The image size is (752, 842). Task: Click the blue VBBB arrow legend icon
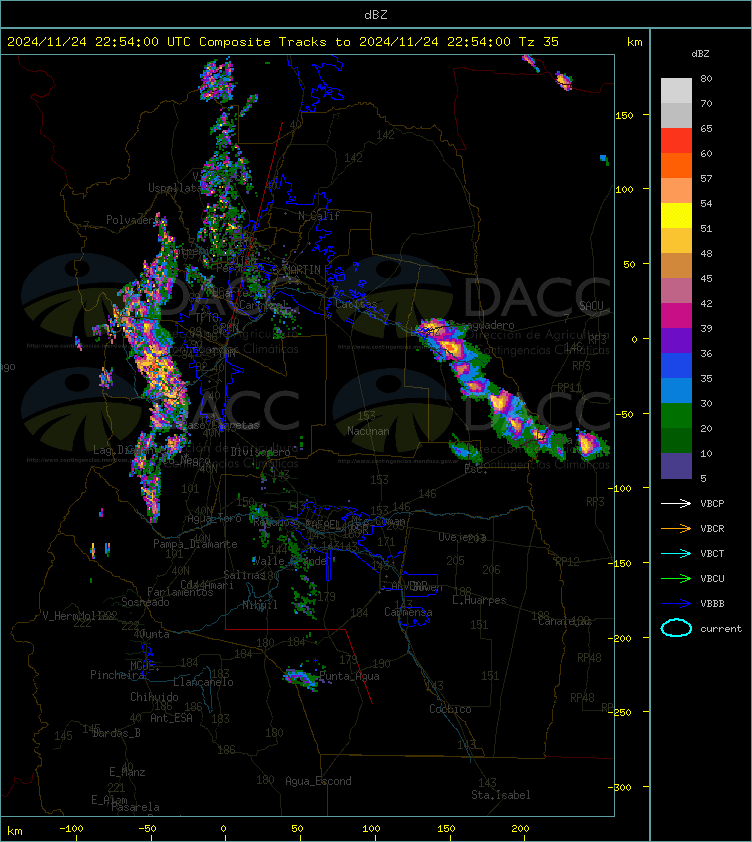676,604
